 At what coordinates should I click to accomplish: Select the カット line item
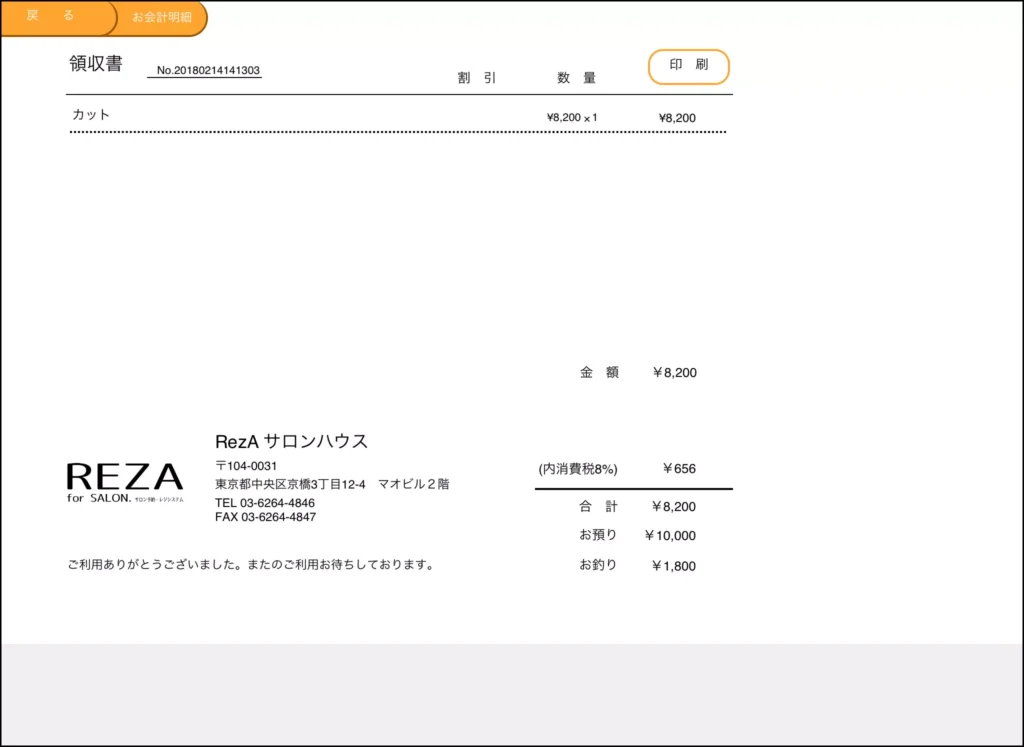click(x=91, y=115)
